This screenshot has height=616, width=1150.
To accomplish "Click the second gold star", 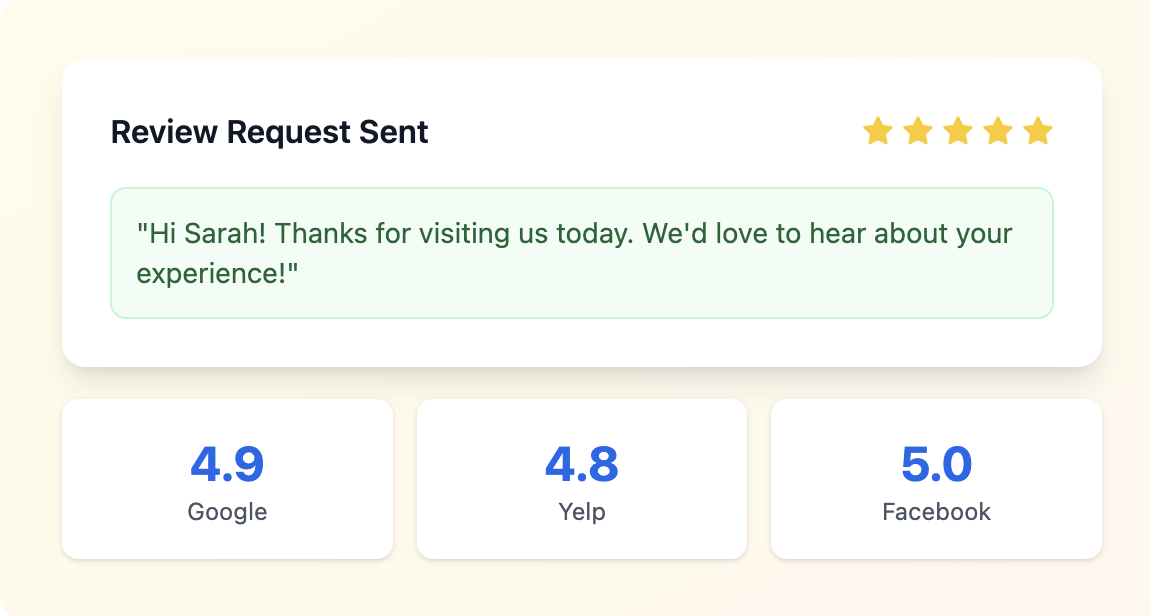I will (x=918, y=131).
